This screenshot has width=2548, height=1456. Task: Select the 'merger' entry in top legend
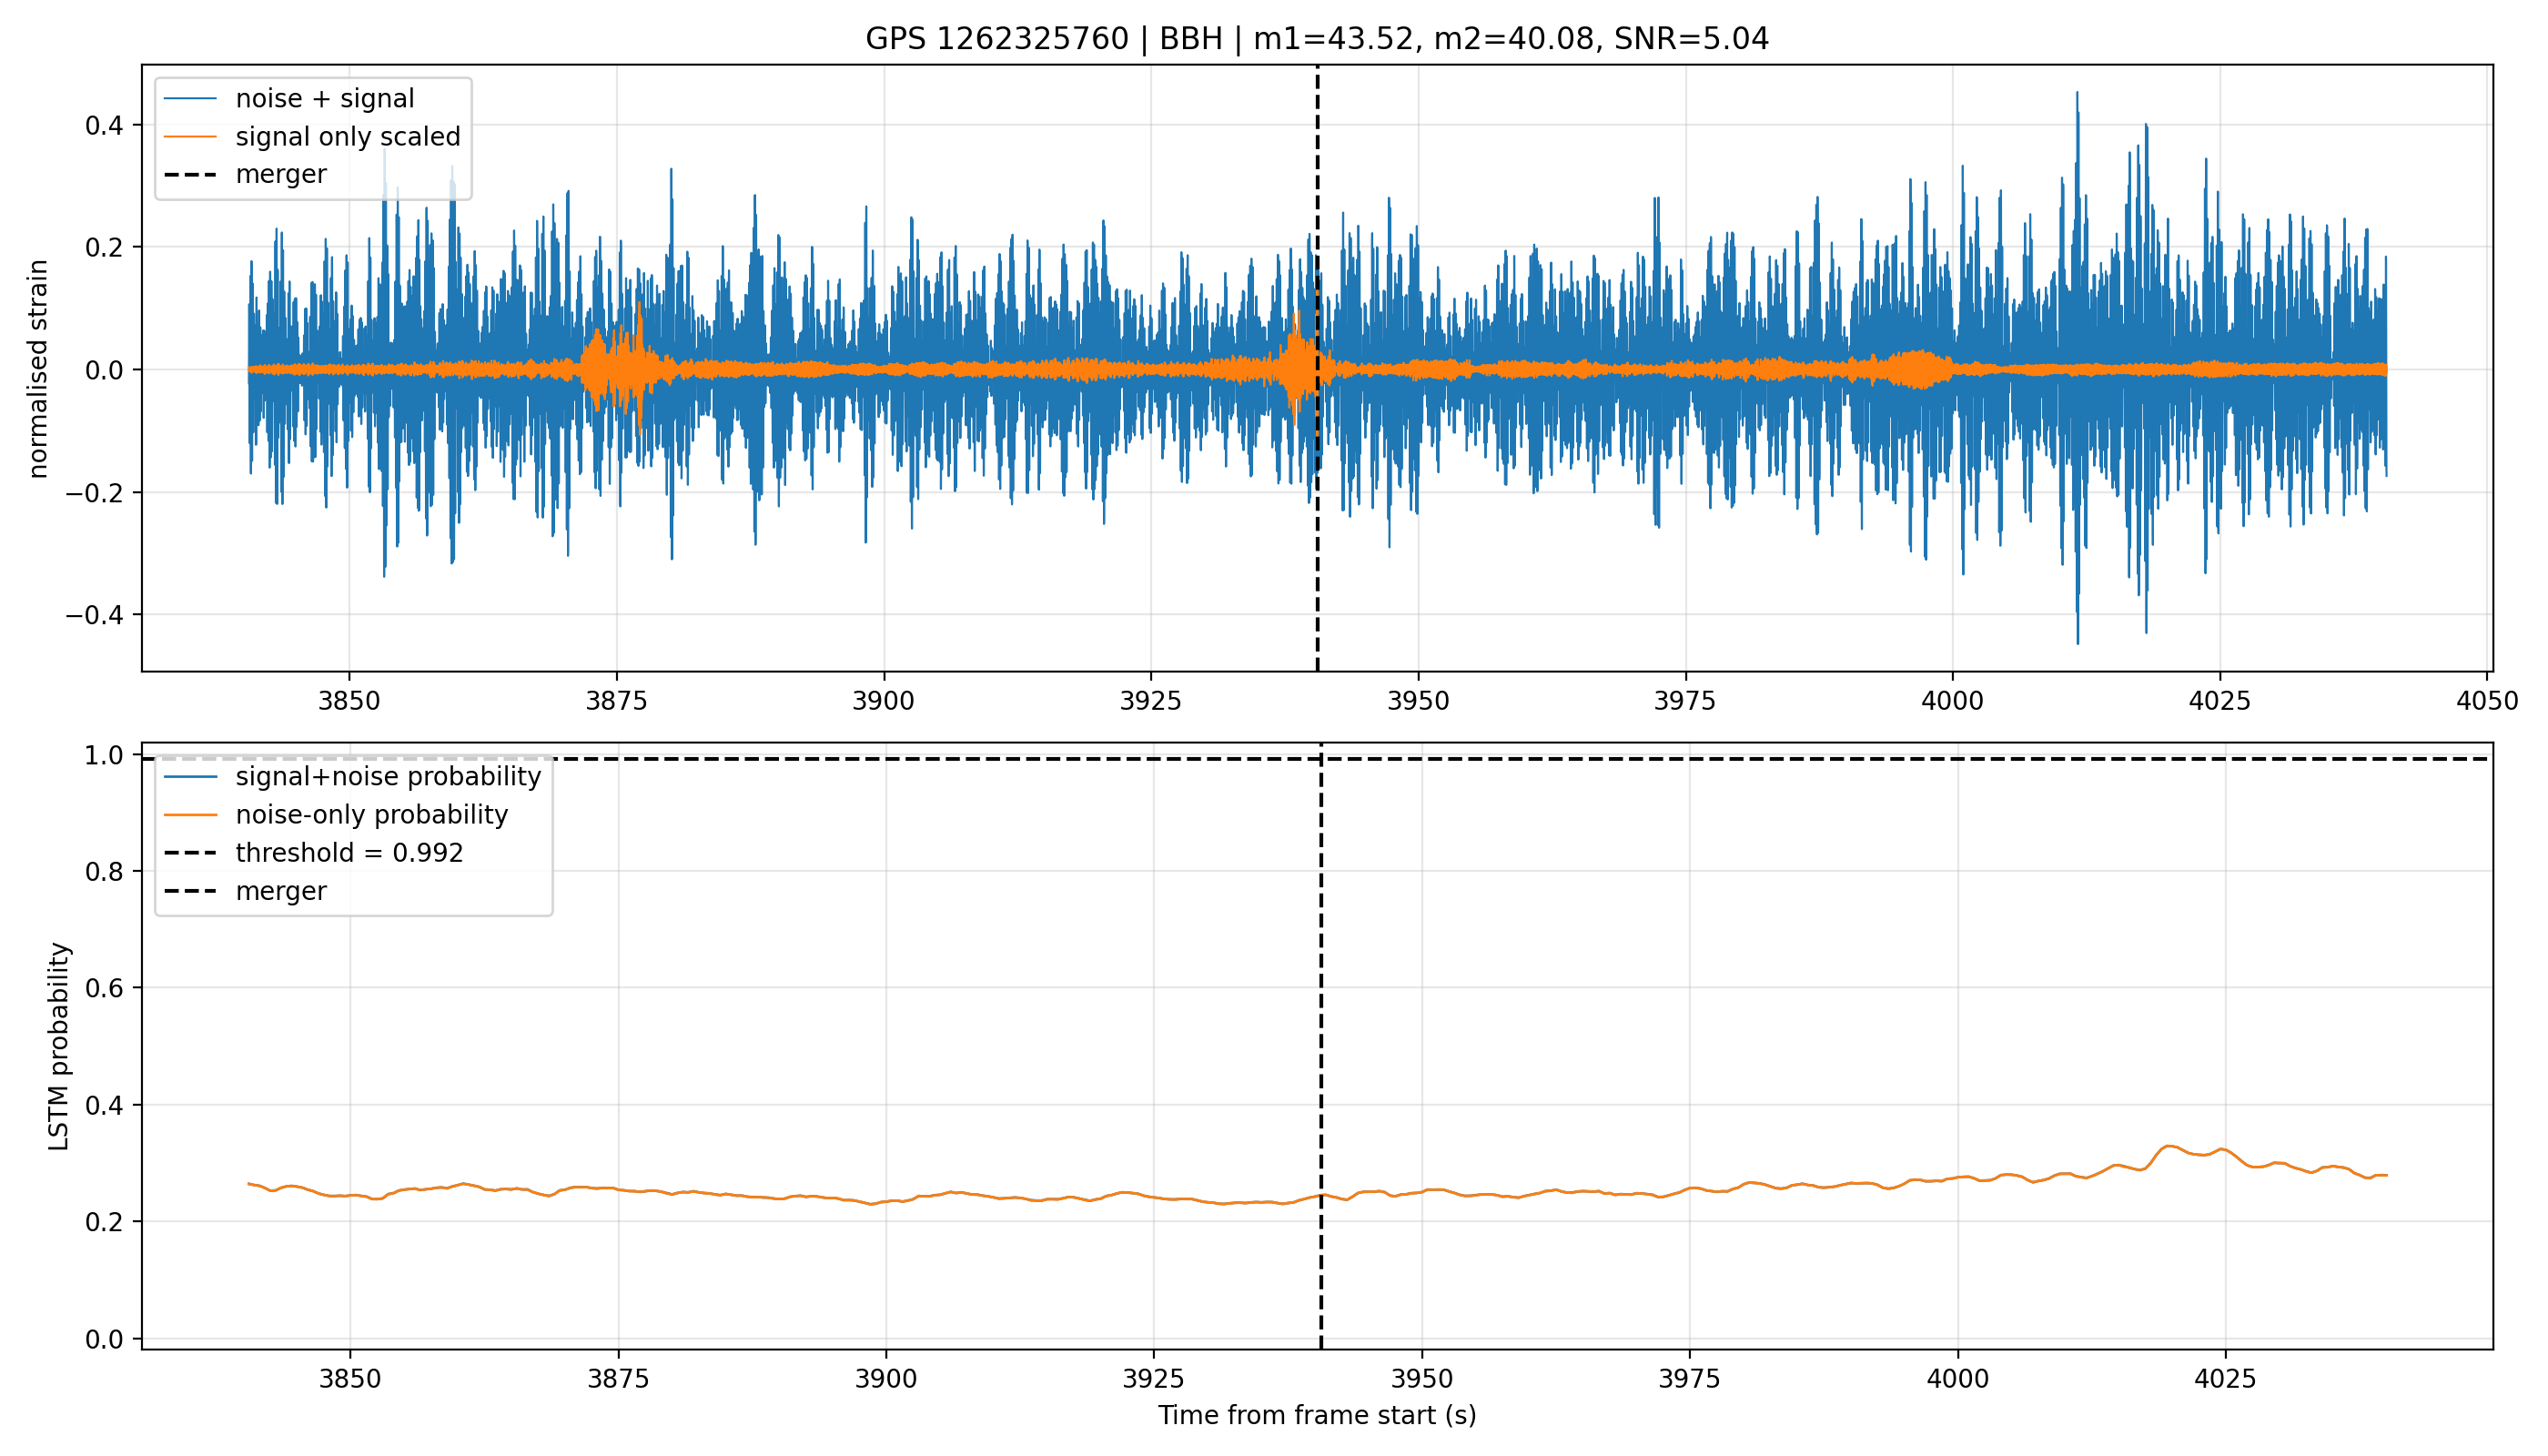[x=280, y=174]
